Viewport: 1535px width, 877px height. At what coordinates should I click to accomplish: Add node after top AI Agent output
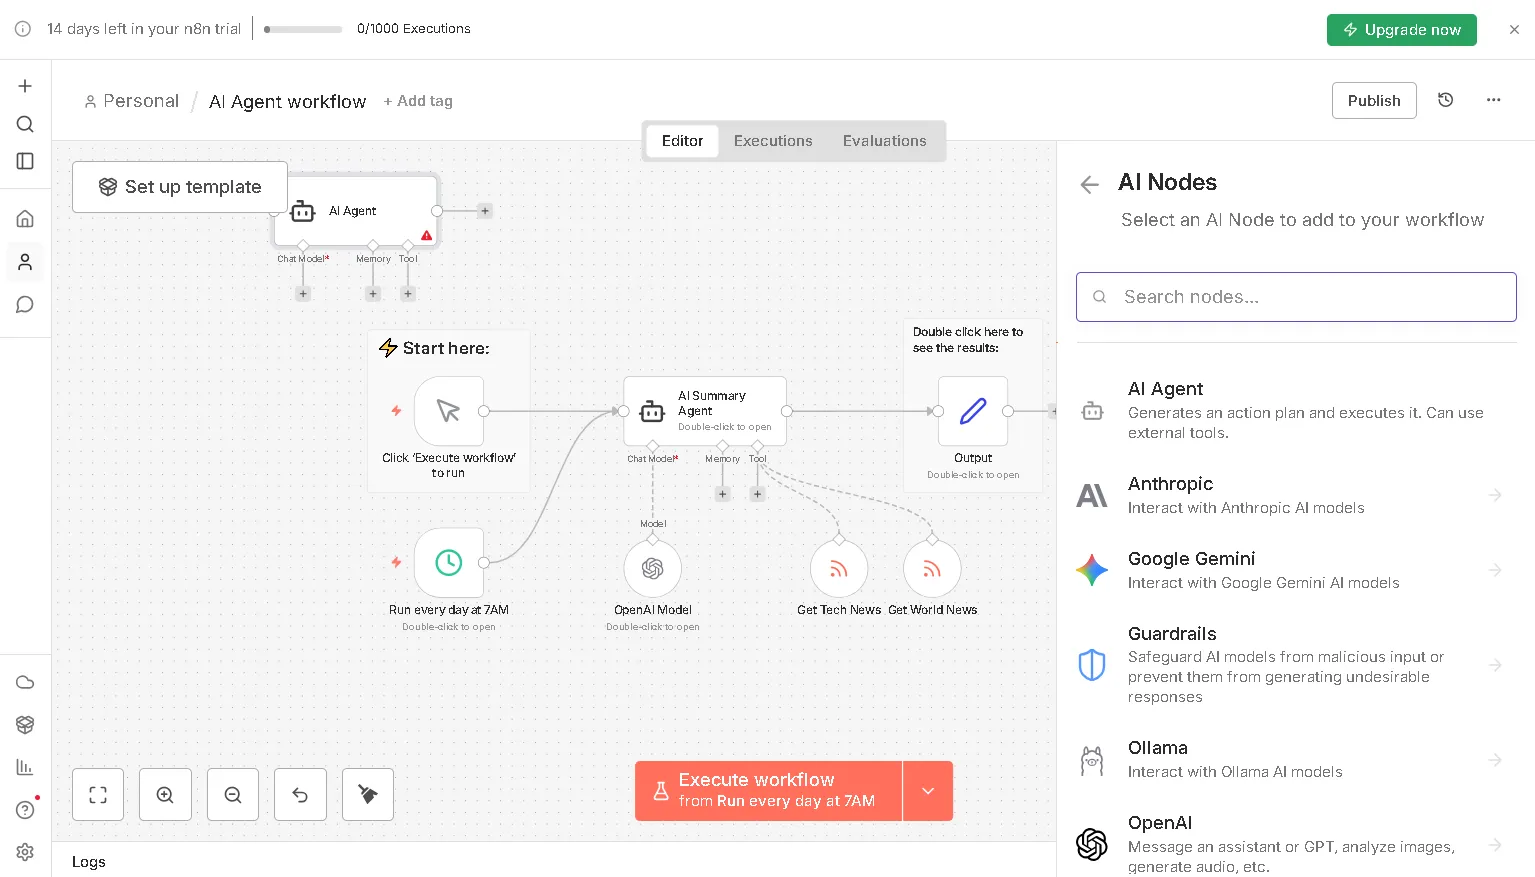pyautogui.click(x=485, y=211)
